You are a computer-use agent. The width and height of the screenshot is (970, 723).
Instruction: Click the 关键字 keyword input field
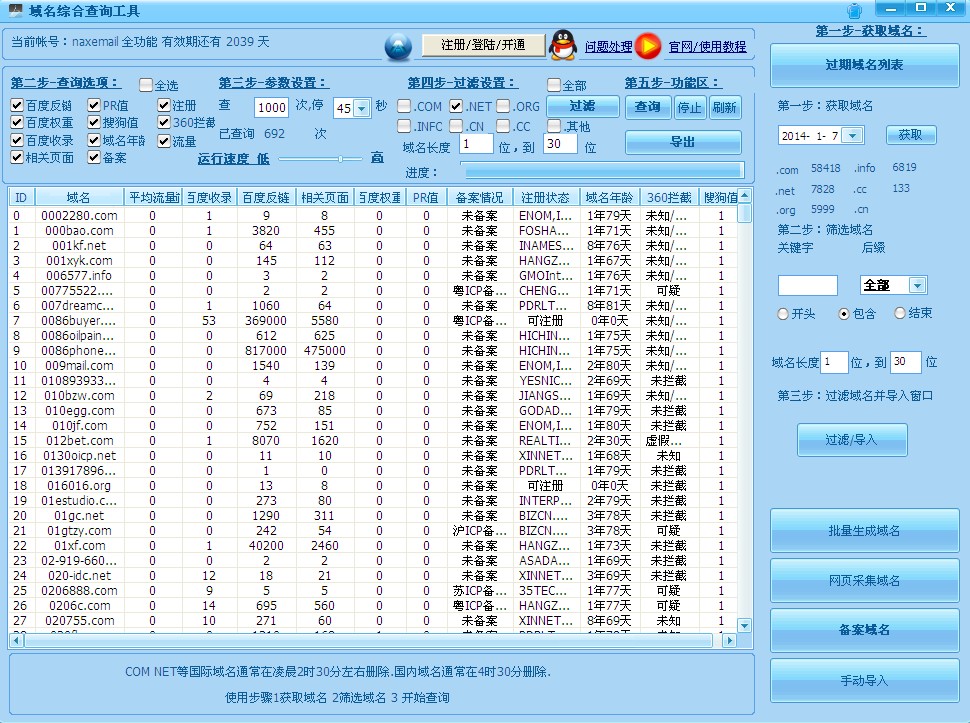[x=807, y=285]
